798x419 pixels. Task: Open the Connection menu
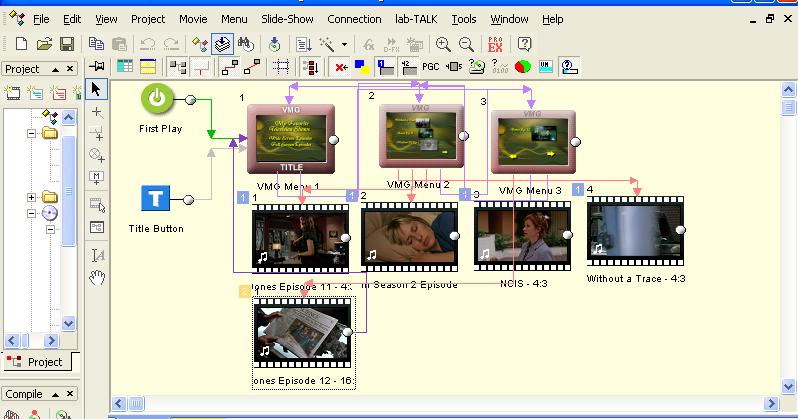coord(354,19)
